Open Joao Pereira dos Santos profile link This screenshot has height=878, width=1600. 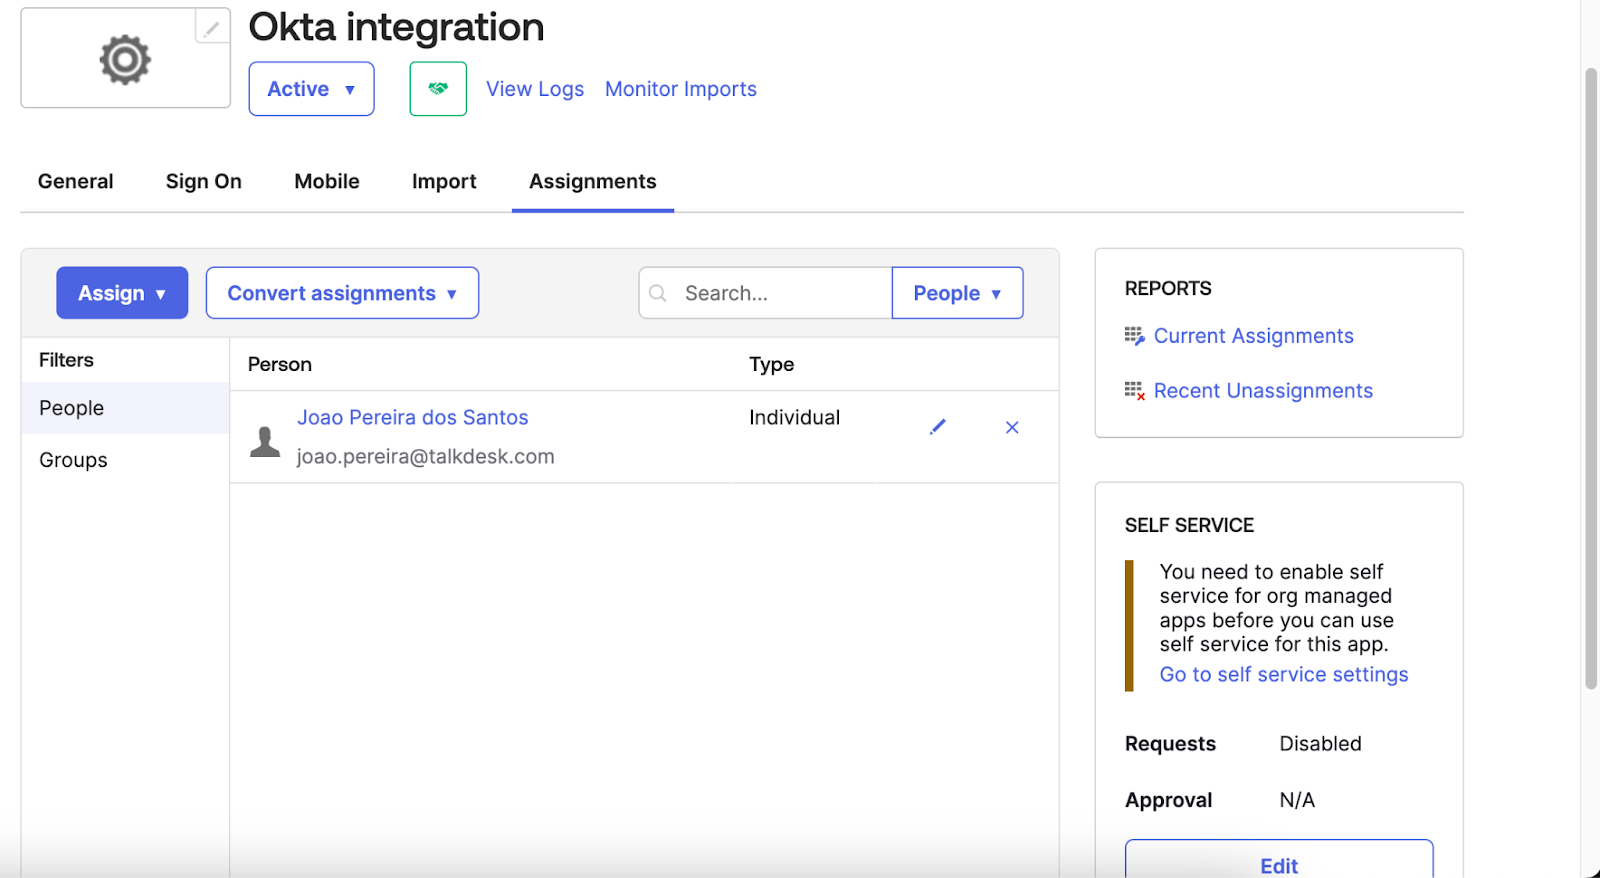tap(413, 417)
